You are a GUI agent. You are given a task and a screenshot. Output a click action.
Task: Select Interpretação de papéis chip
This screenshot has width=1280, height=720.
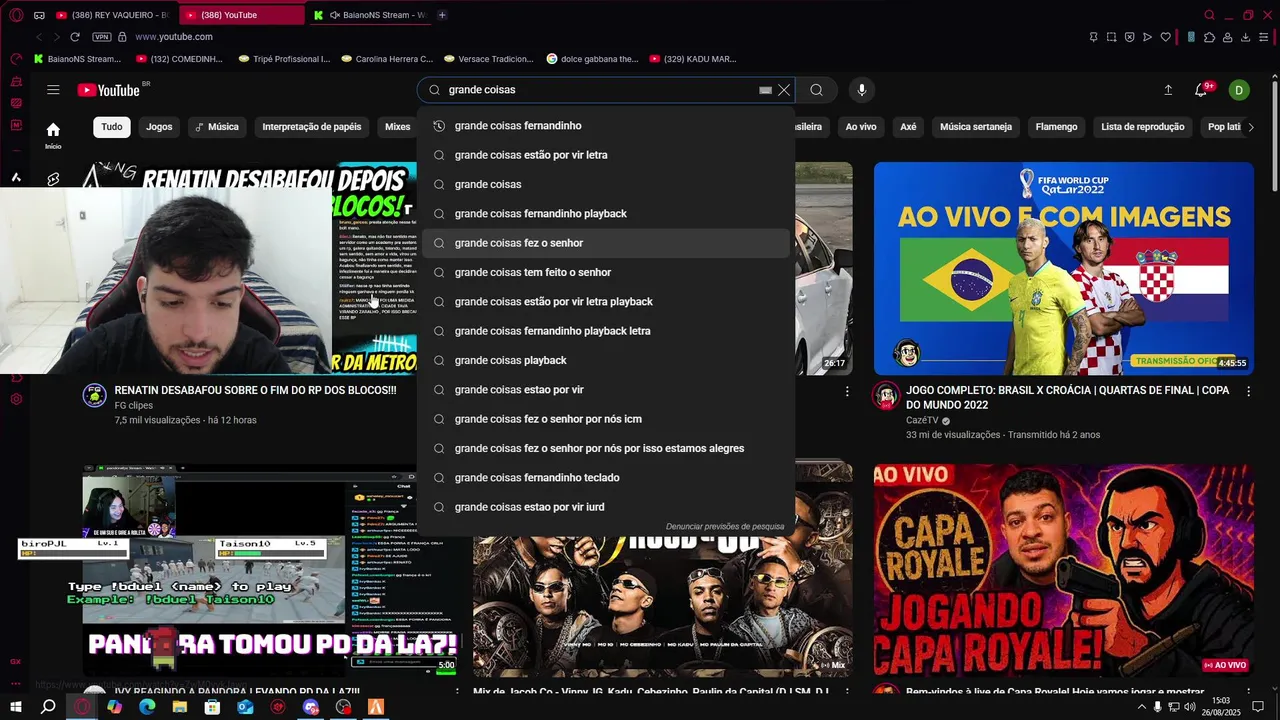312,127
